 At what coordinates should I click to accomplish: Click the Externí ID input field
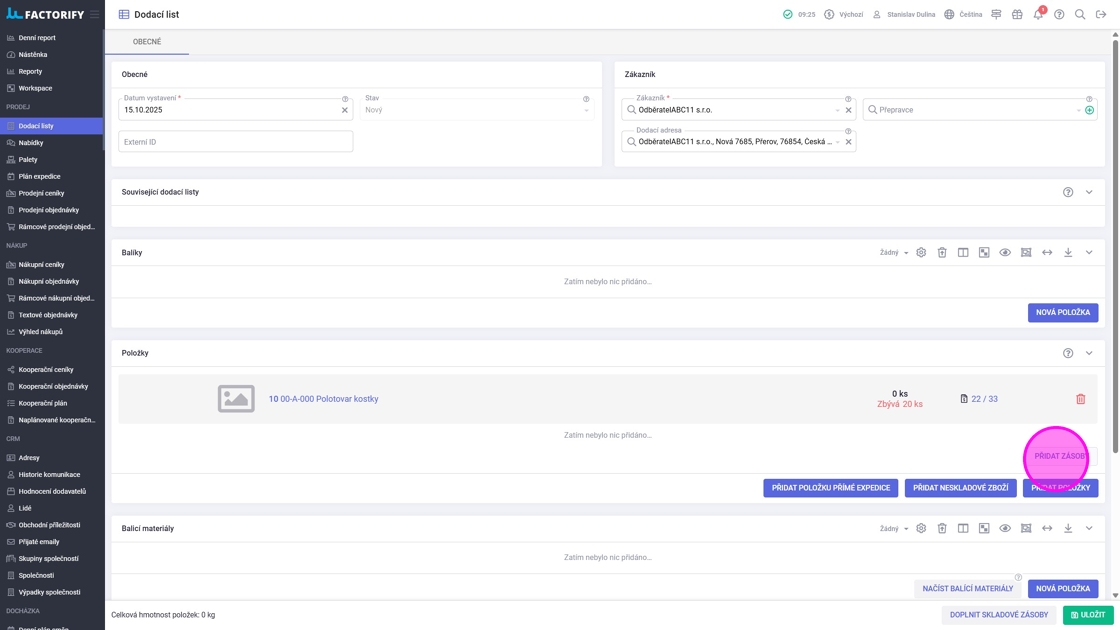click(235, 142)
